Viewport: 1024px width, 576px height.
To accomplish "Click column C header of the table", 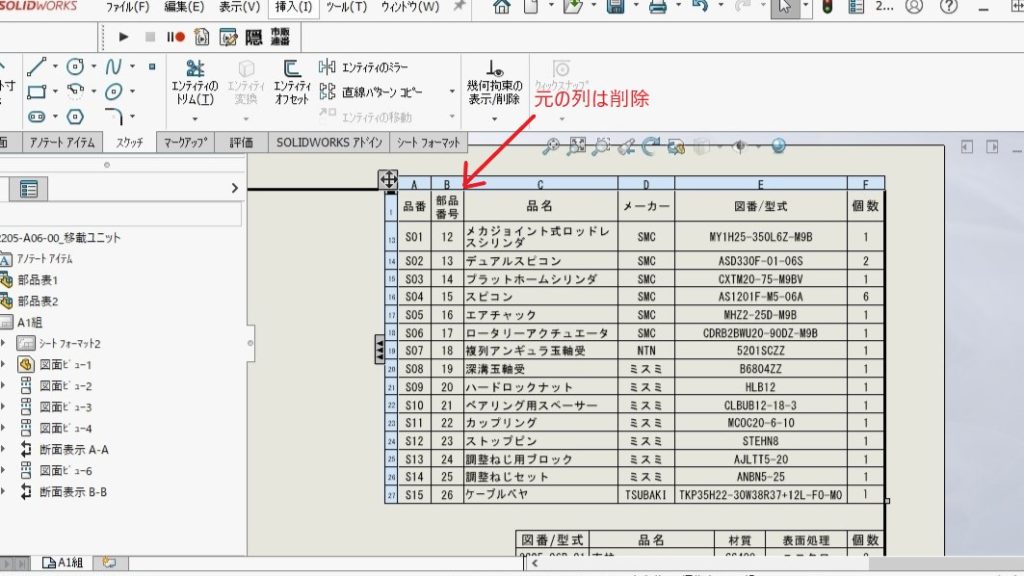I will [539, 184].
